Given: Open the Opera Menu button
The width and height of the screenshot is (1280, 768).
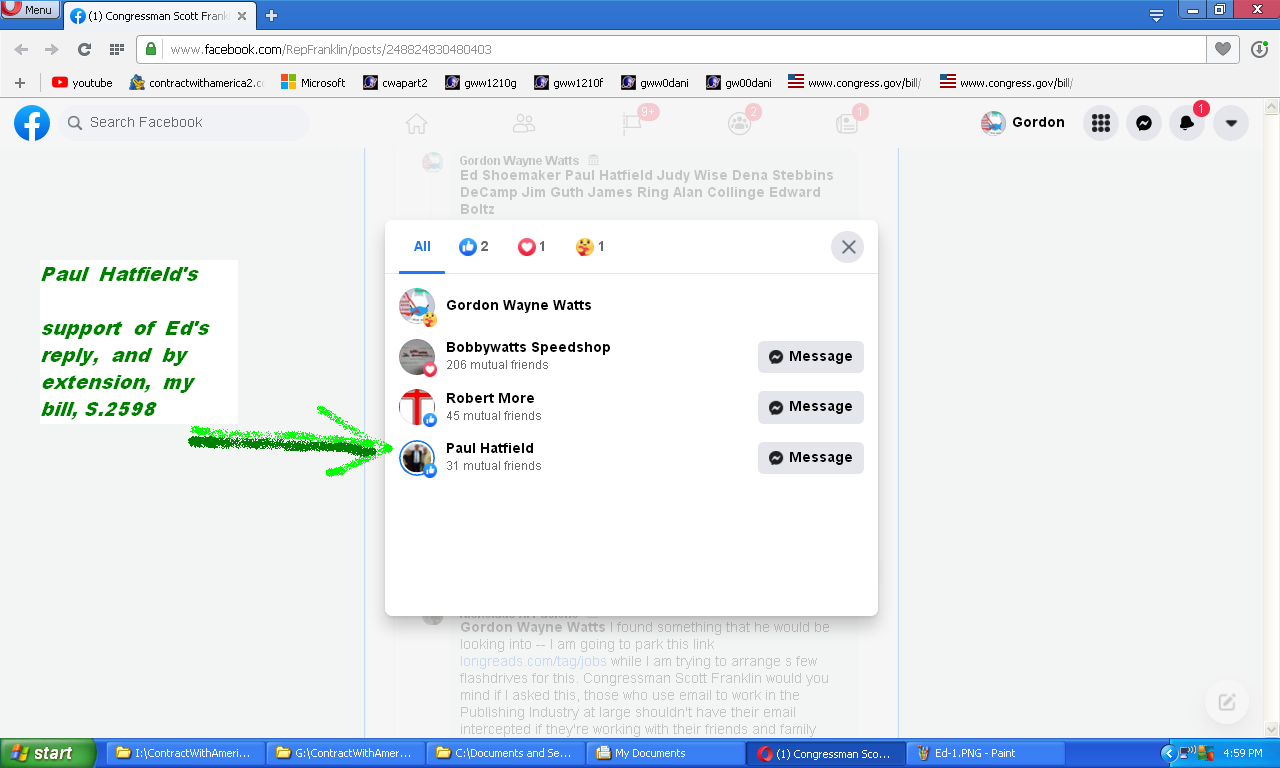Looking at the screenshot, I should [30, 9].
